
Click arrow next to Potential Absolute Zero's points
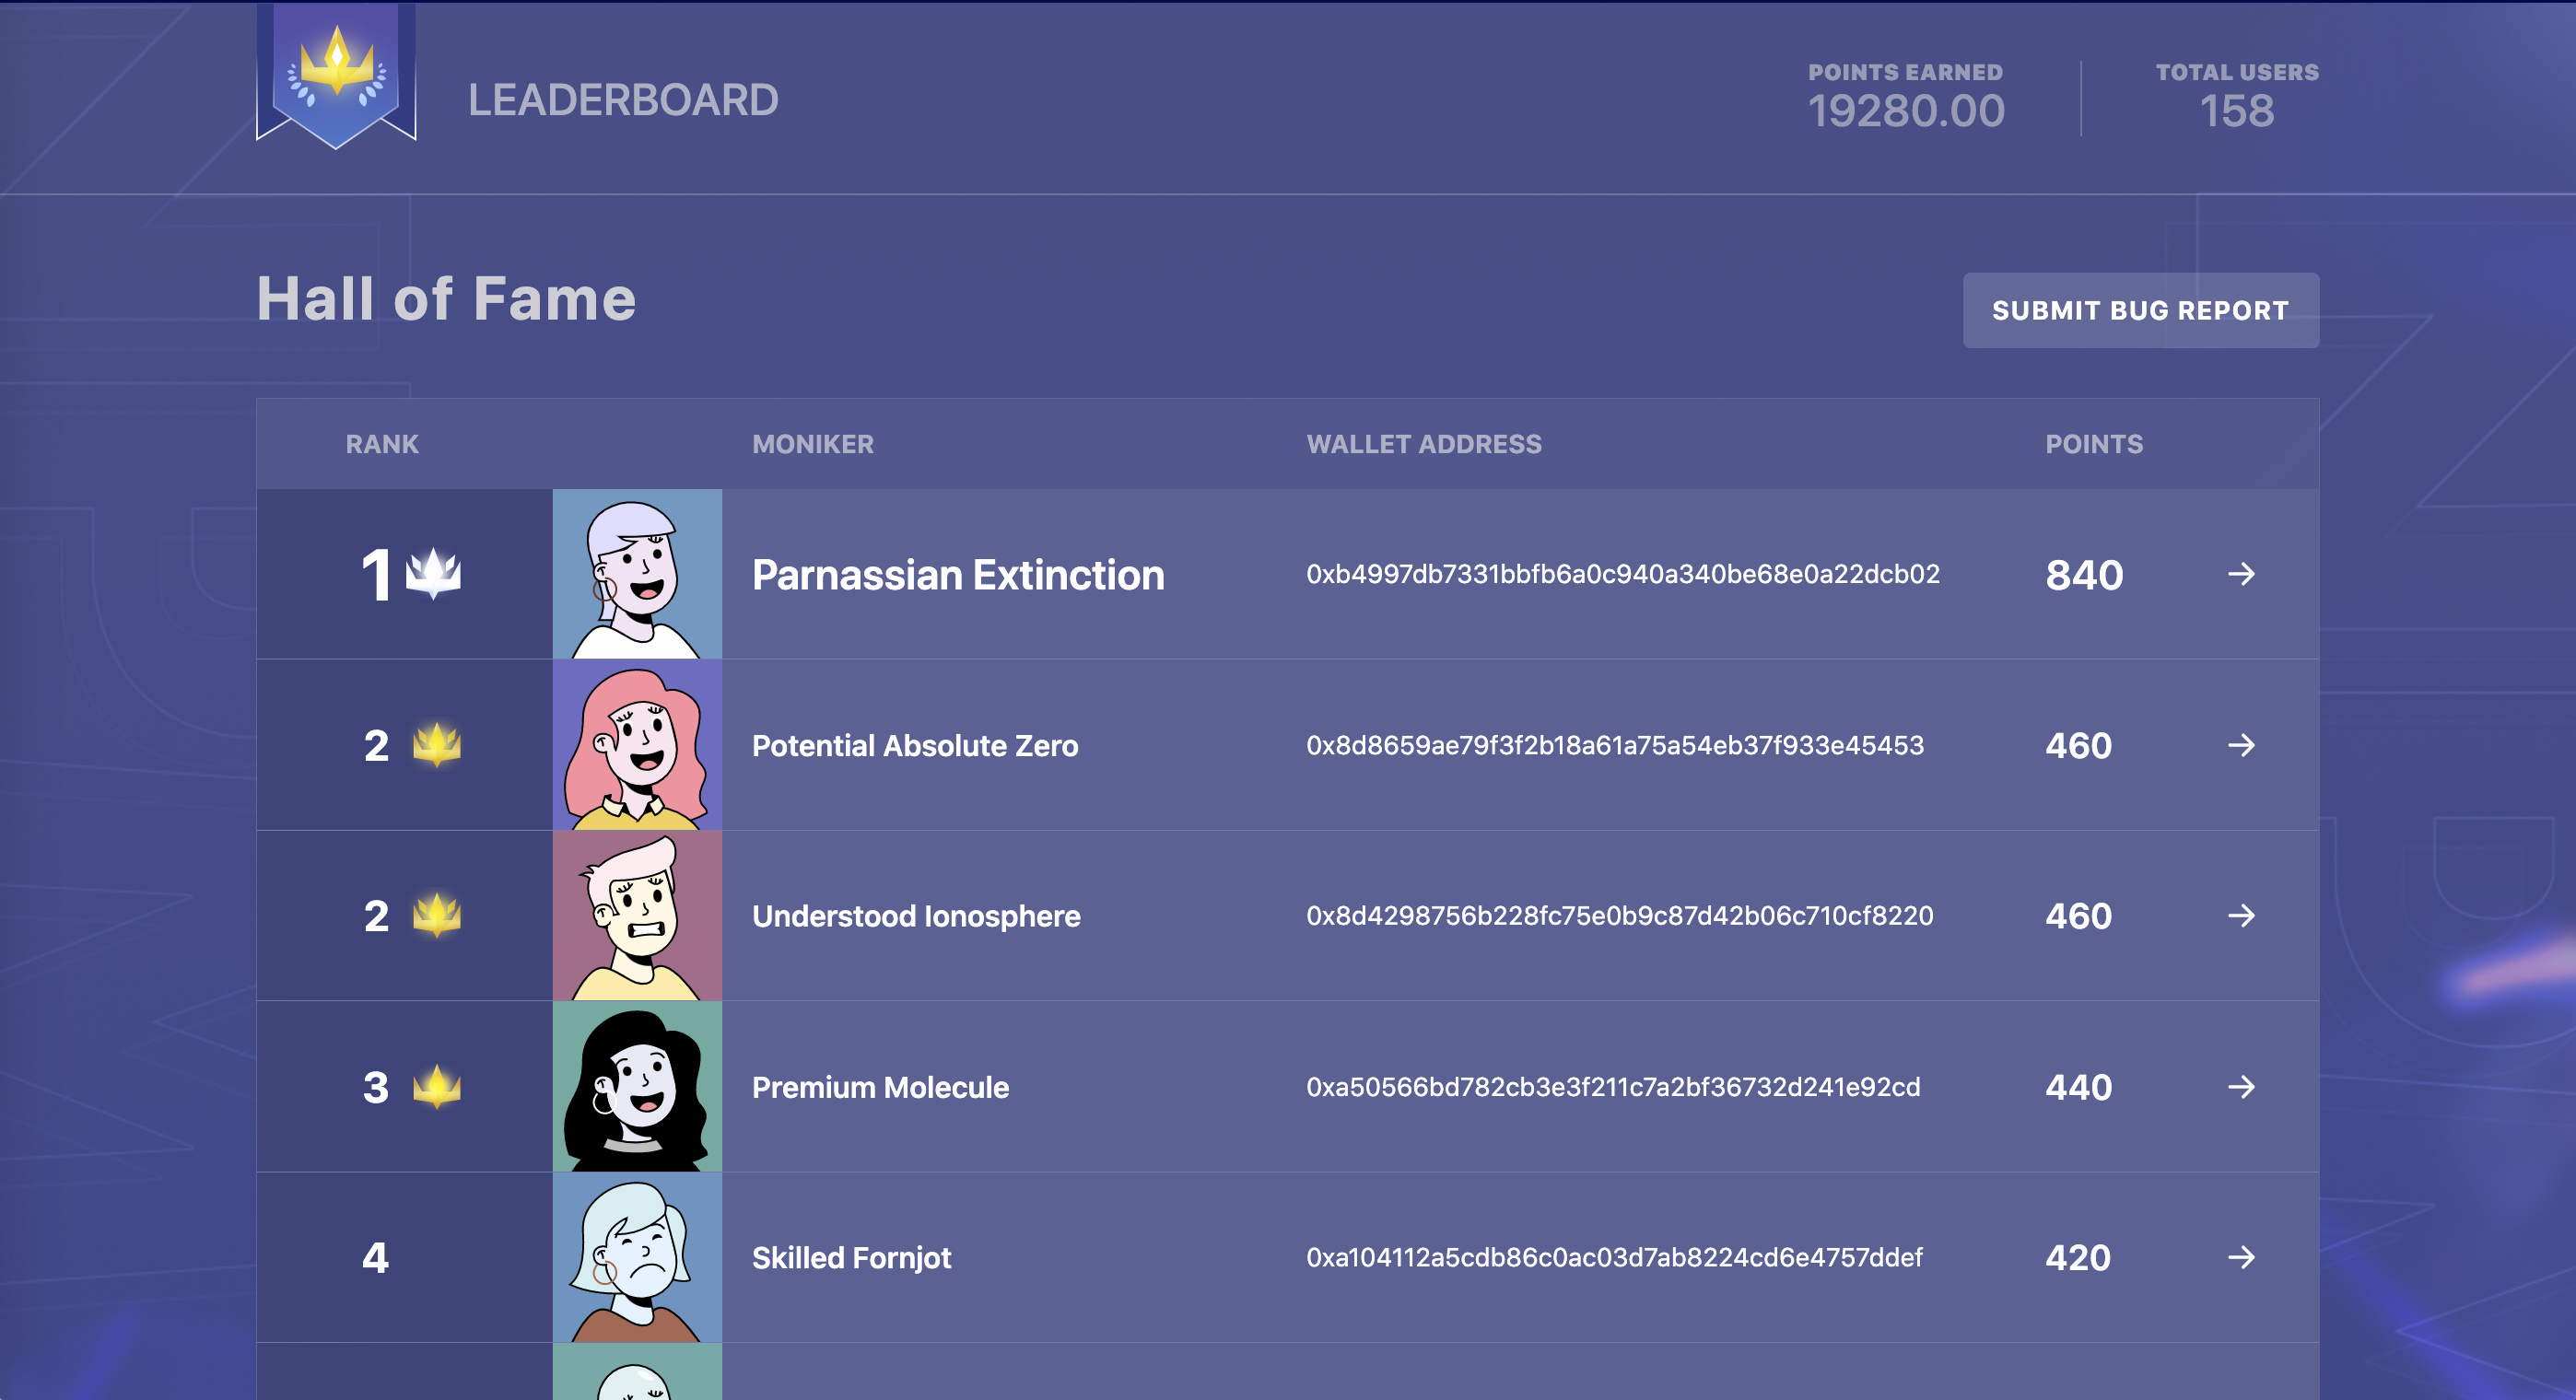[2241, 745]
